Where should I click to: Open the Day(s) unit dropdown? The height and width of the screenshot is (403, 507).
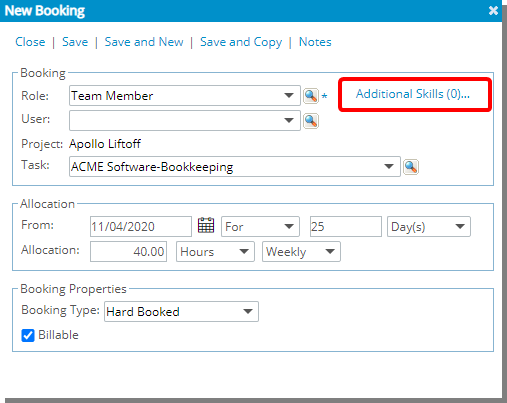click(429, 227)
